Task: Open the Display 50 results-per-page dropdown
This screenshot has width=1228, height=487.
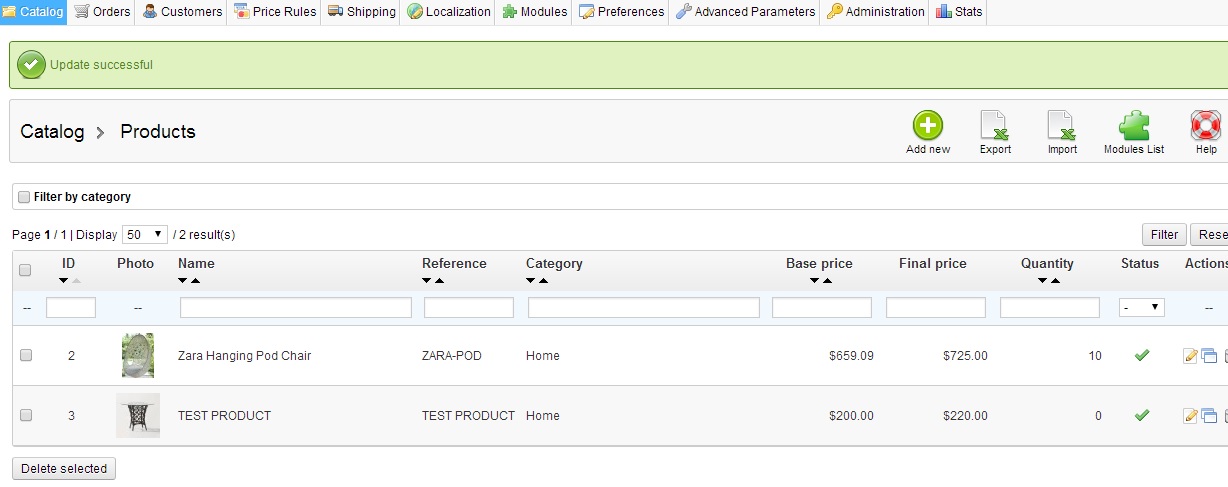Action: [145, 235]
